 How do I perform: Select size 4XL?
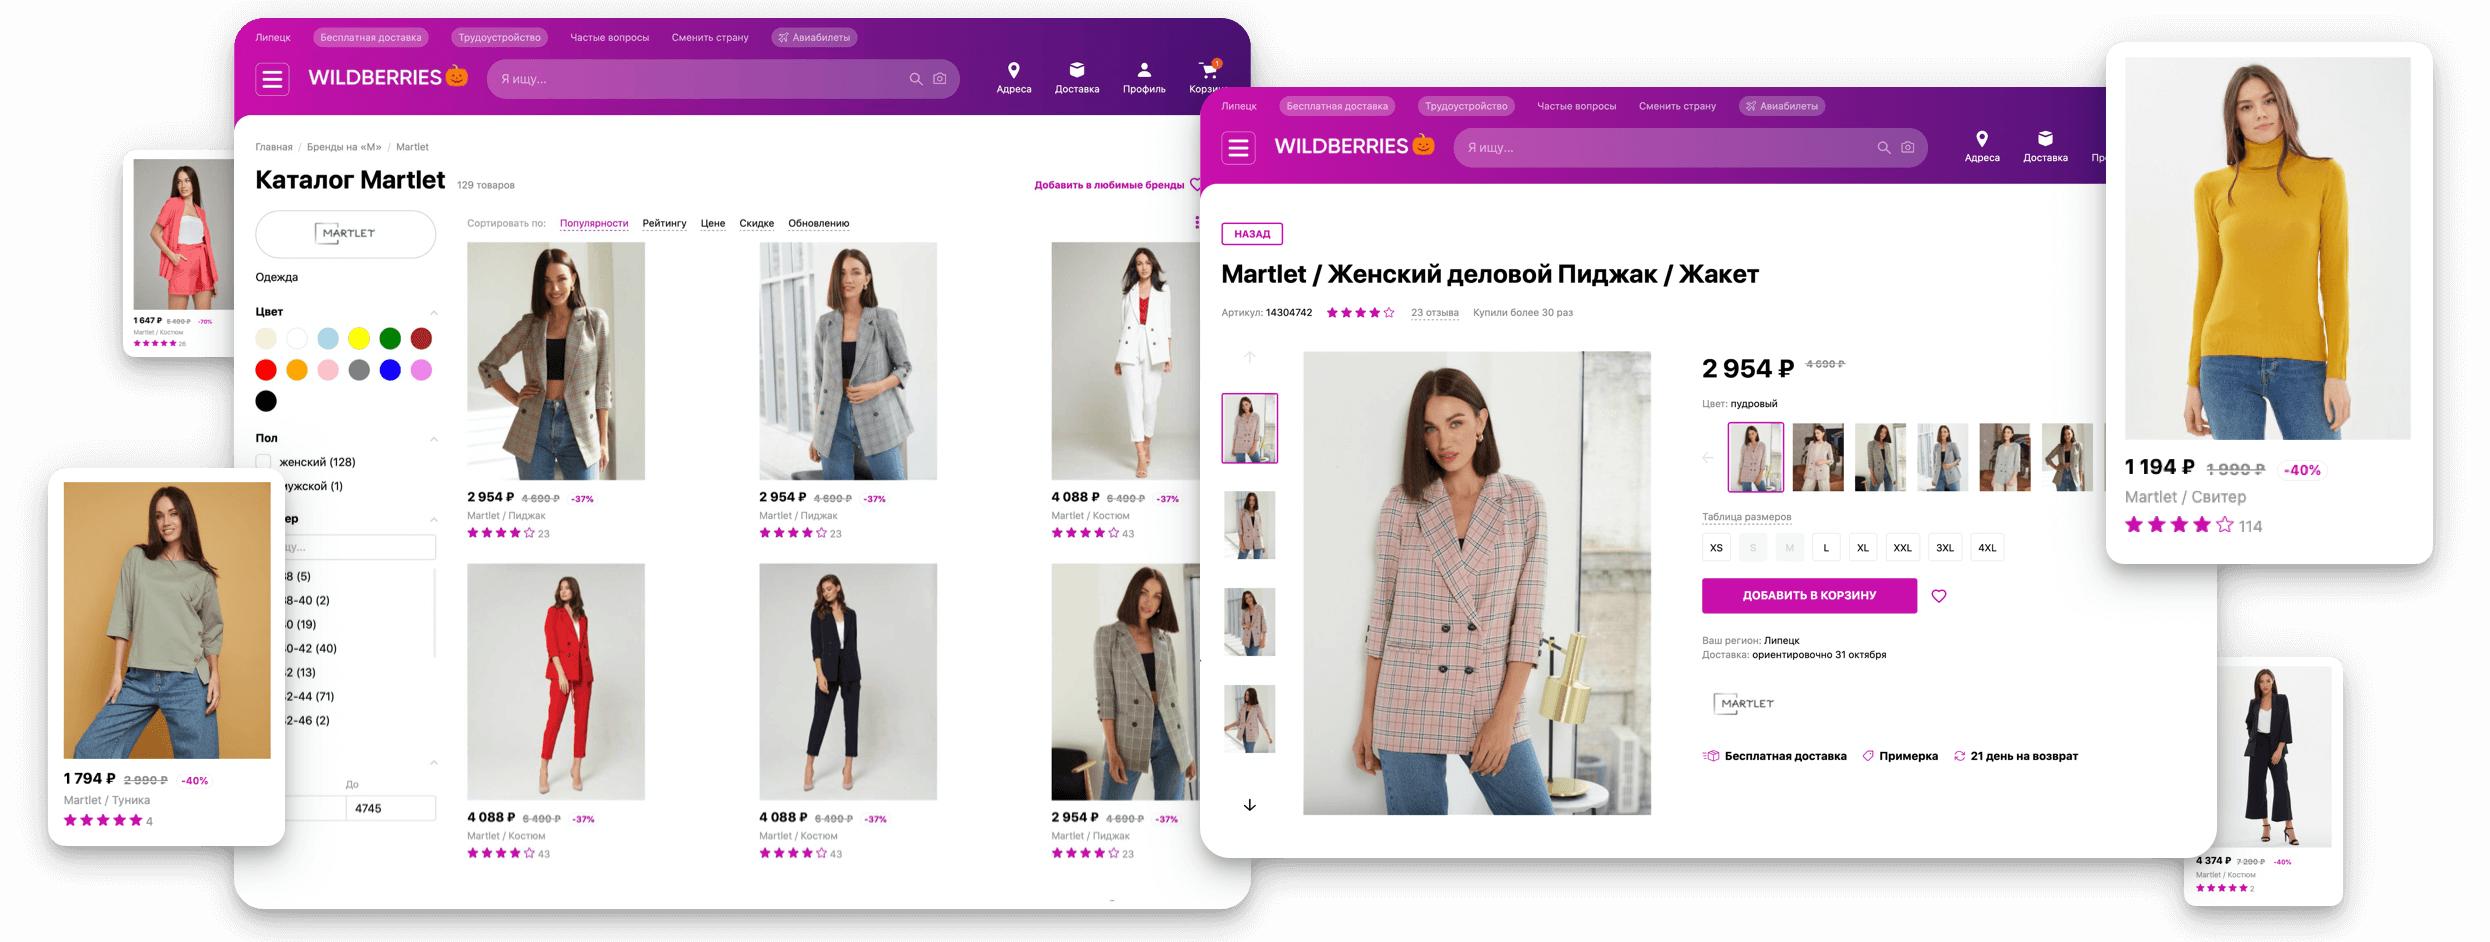(x=1987, y=548)
